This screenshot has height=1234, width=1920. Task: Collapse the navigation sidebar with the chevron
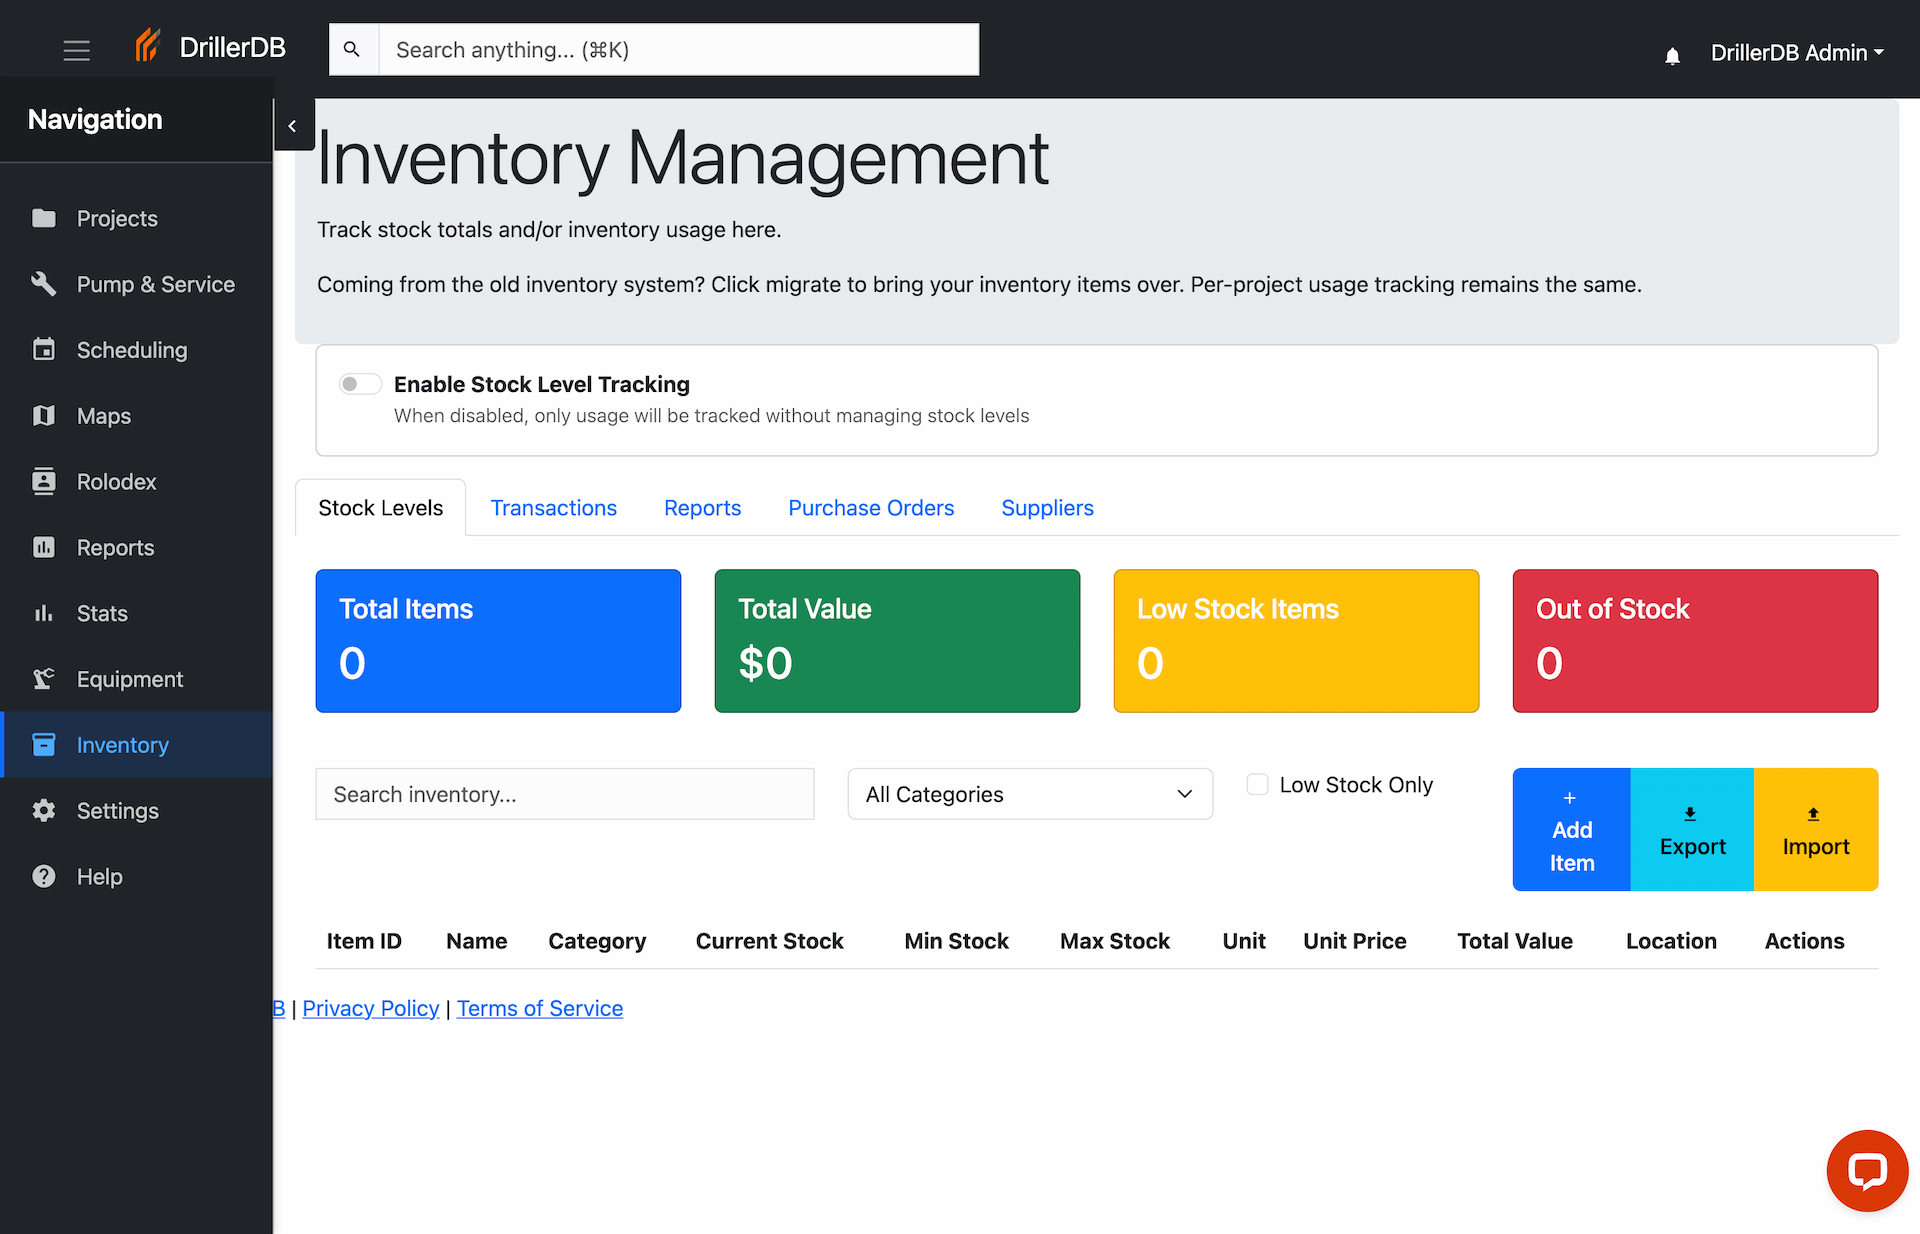293,125
